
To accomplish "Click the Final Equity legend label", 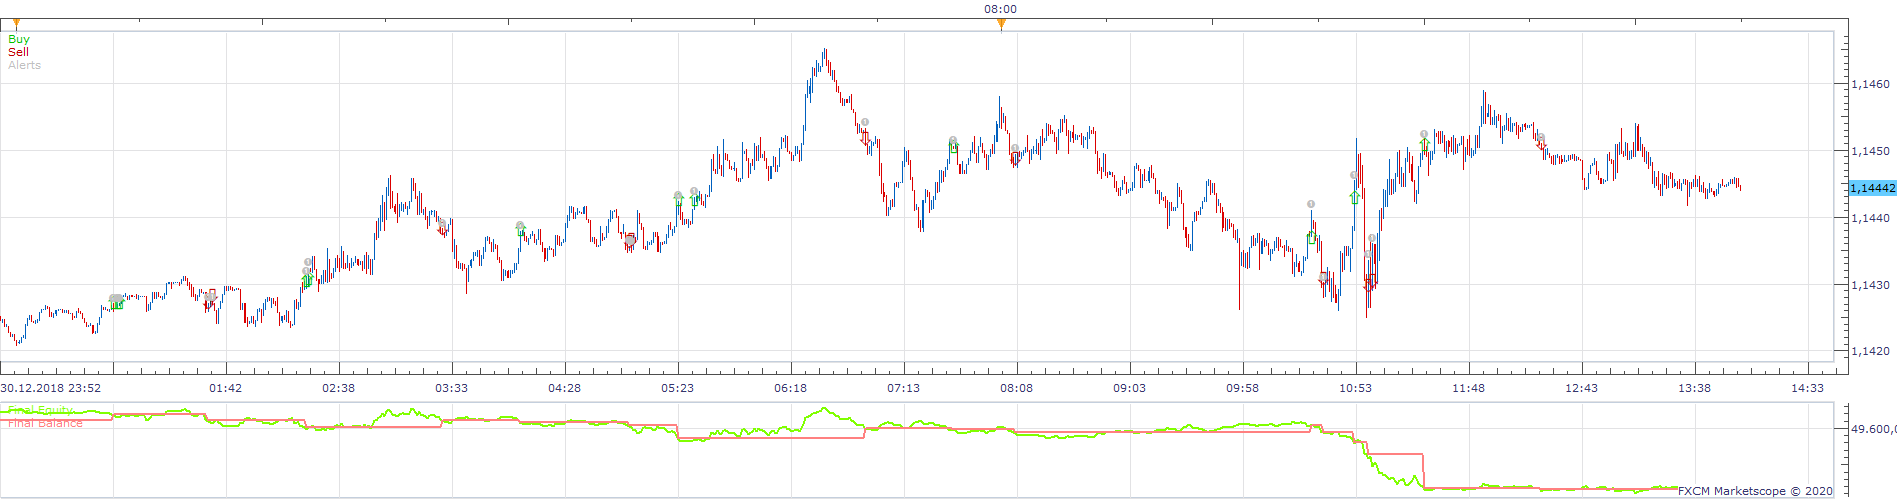I will point(40,411).
